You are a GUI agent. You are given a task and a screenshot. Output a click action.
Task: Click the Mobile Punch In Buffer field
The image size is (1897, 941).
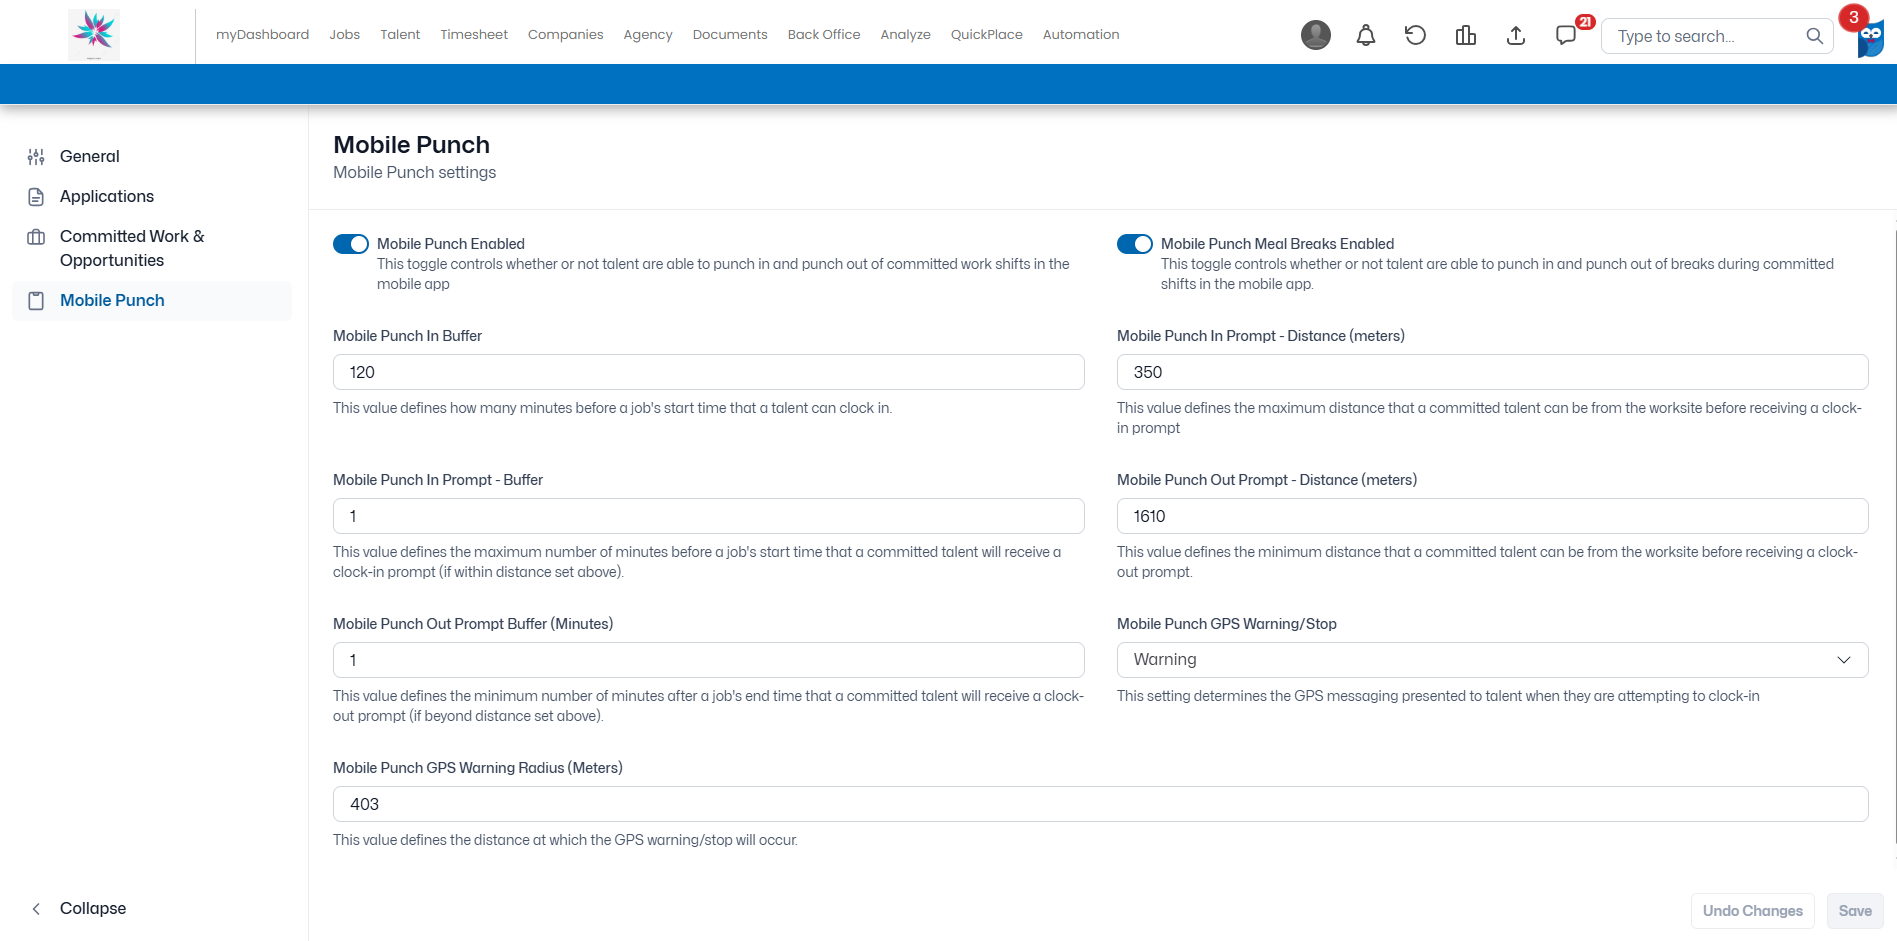pos(708,372)
